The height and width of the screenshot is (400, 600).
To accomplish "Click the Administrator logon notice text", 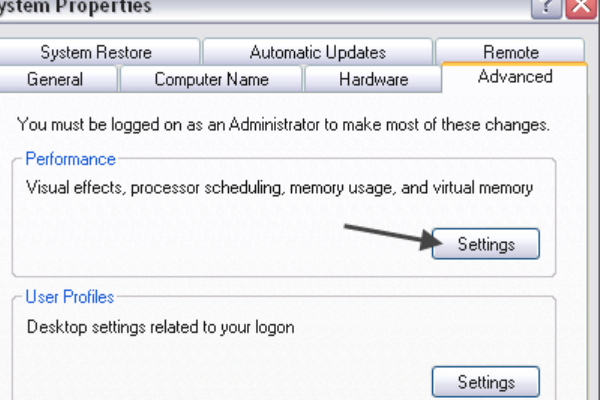I will (x=284, y=126).
